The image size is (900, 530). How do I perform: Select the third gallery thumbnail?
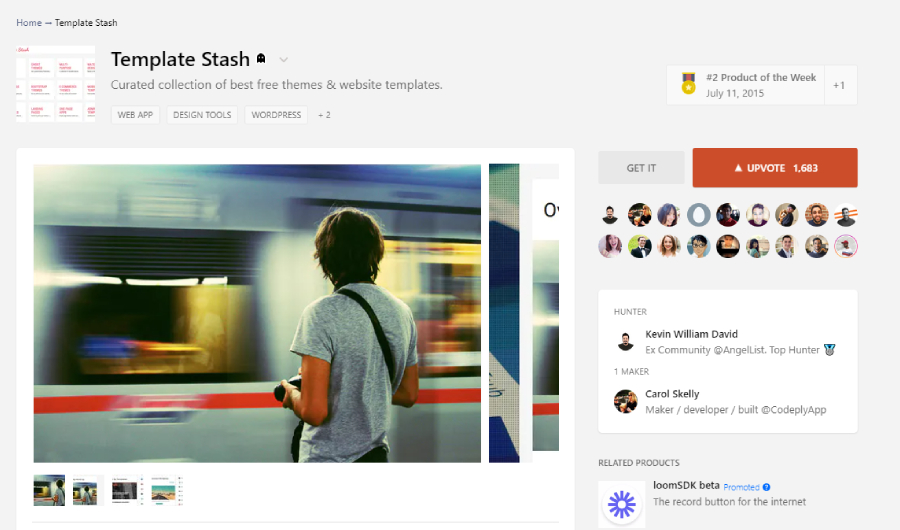click(x=127, y=490)
